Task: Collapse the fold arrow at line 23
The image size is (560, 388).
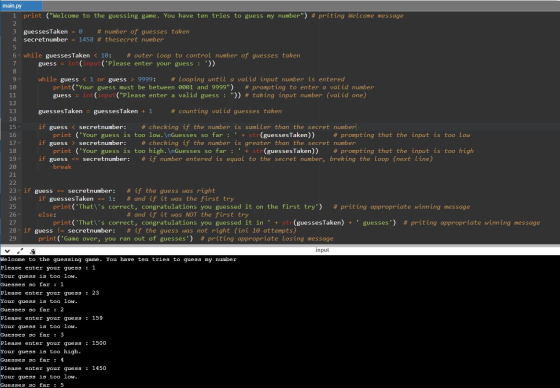Action: pyautogui.click(x=19, y=190)
